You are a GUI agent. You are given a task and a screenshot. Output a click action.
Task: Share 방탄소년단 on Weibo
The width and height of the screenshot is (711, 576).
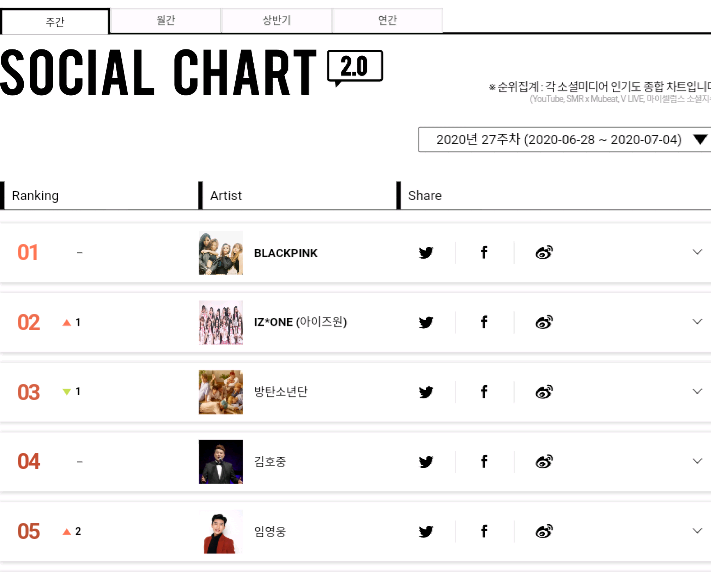[544, 392]
